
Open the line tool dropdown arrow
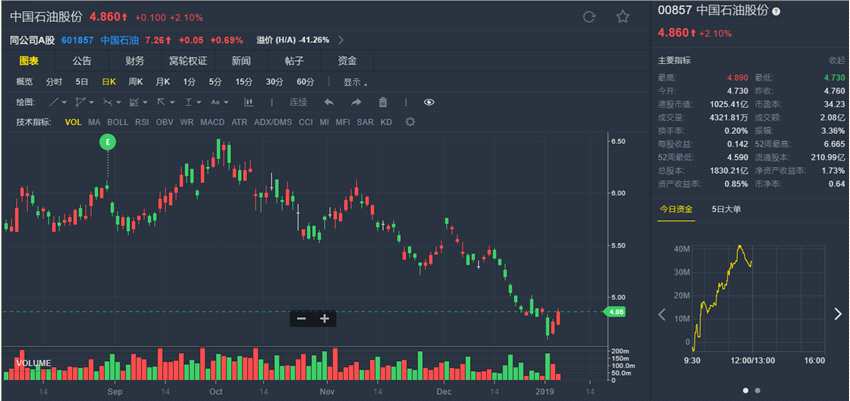[x=65, y=102]
